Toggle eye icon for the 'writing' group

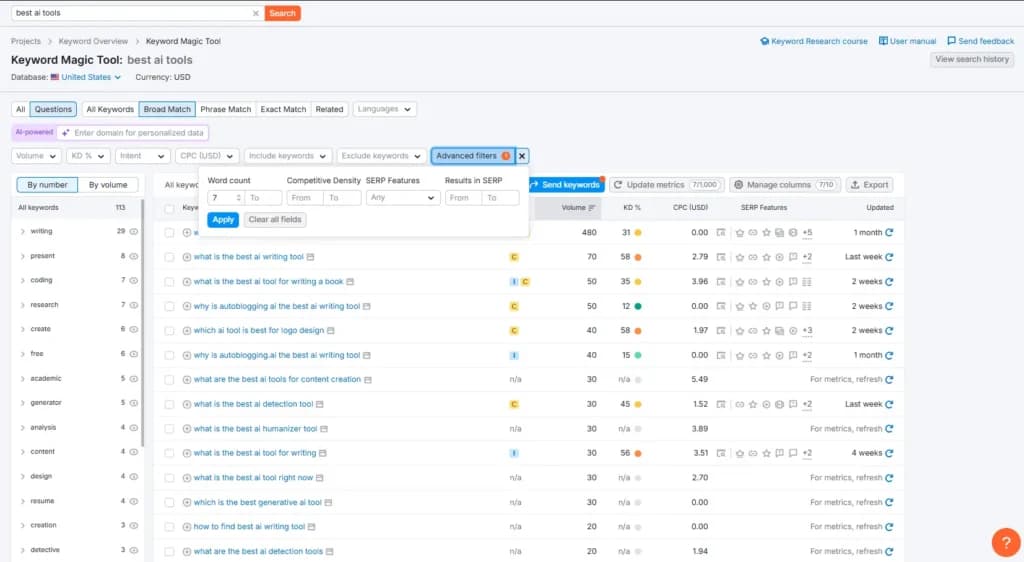[x=134, y=232]
